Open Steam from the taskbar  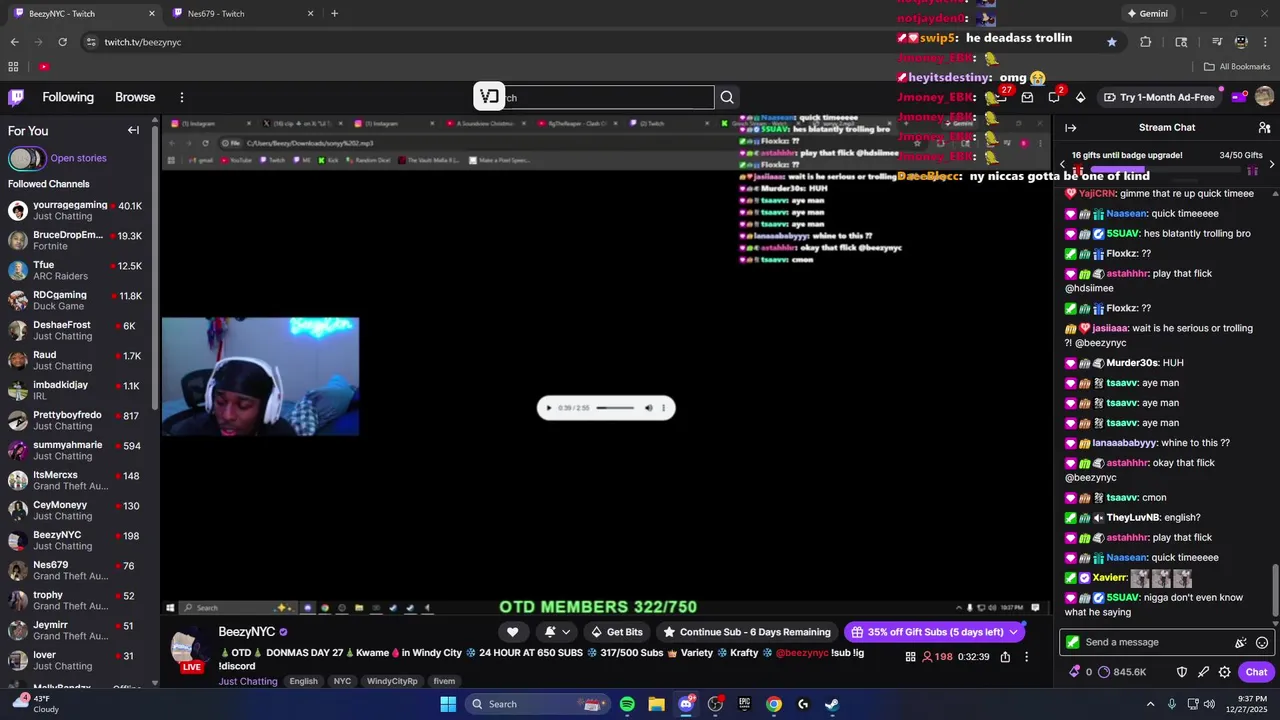pyautogui.click(x=832, y=704)
